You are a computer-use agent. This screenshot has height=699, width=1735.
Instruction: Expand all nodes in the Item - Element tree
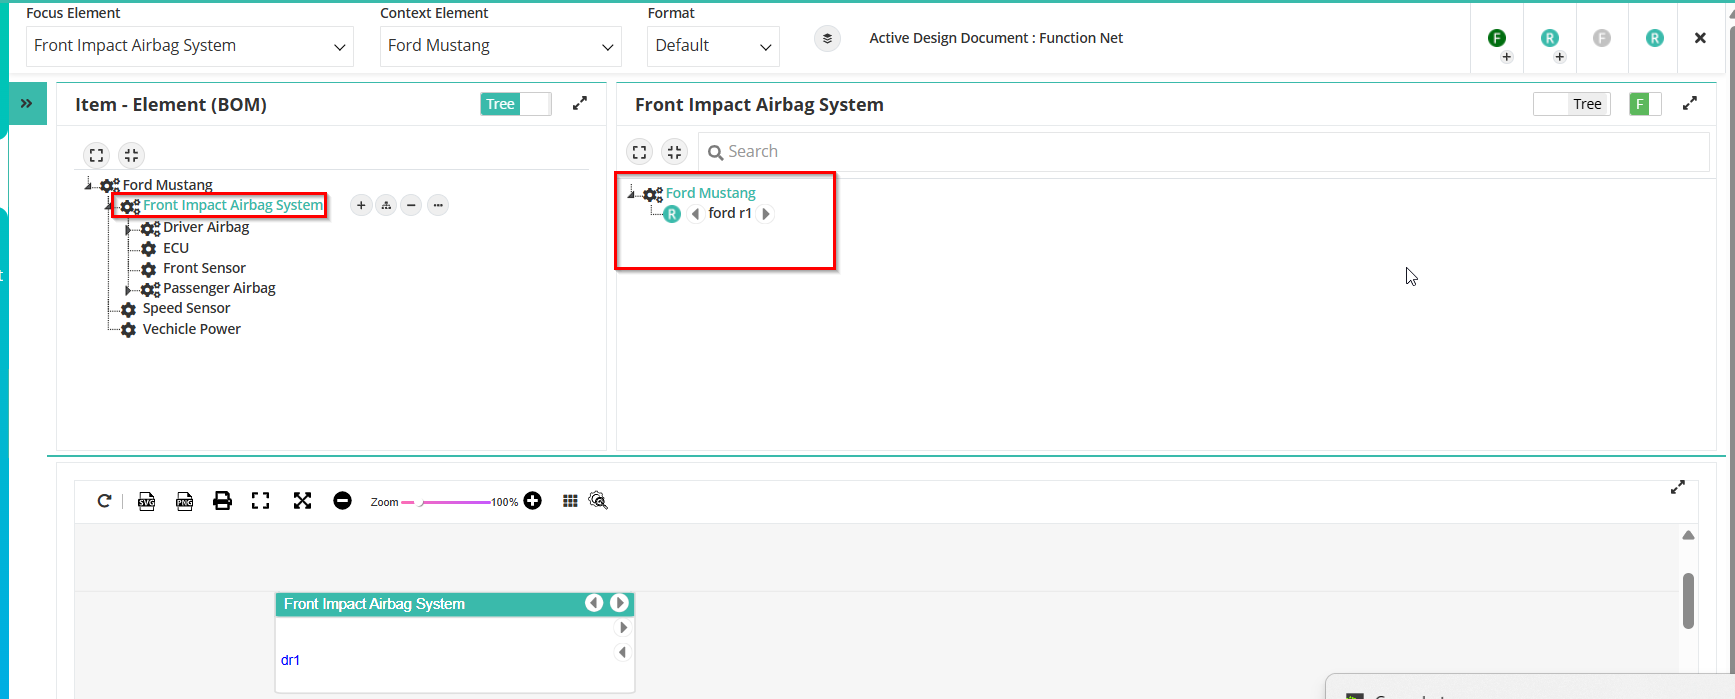tap(96, 155)
